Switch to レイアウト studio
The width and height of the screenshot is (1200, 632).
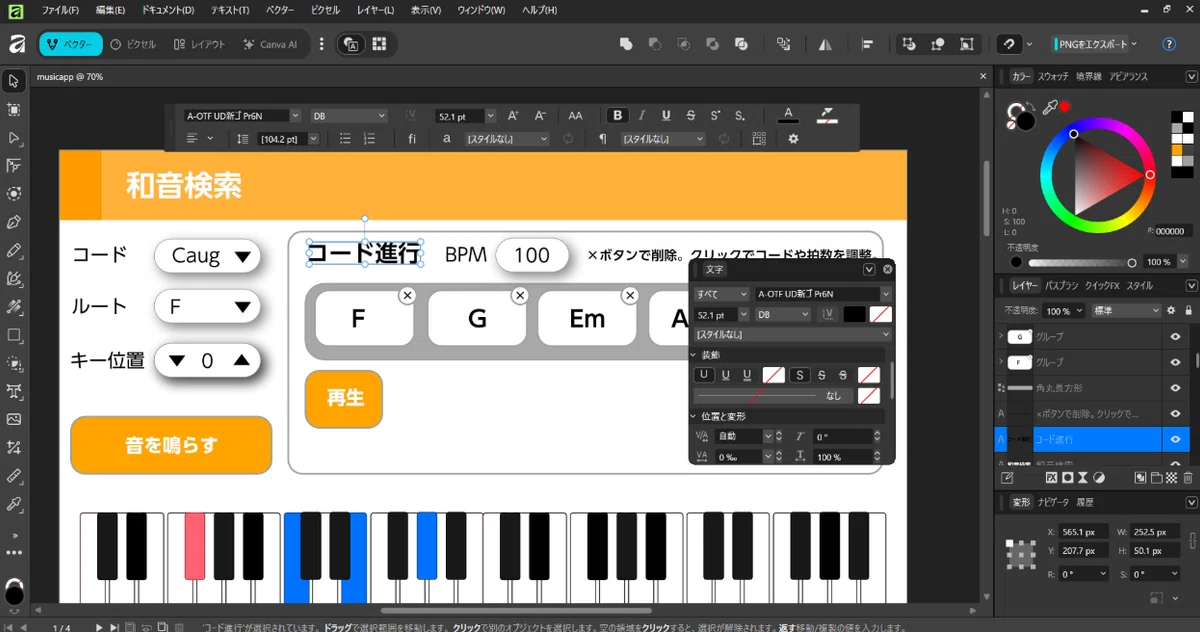click(200, 44)
